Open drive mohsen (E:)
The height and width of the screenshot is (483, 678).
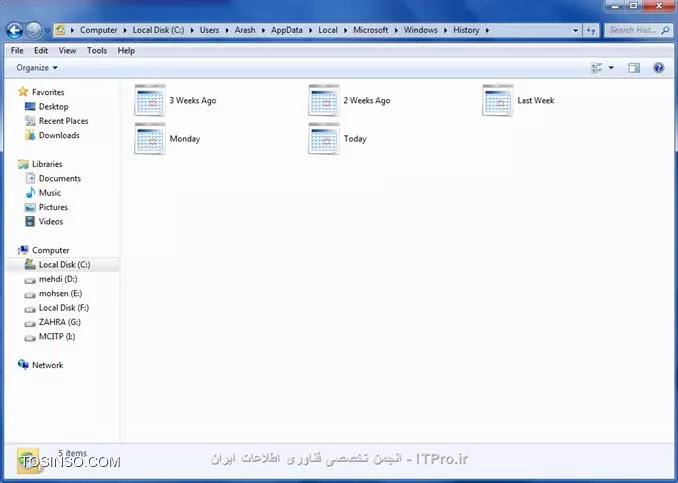(53, 294)
